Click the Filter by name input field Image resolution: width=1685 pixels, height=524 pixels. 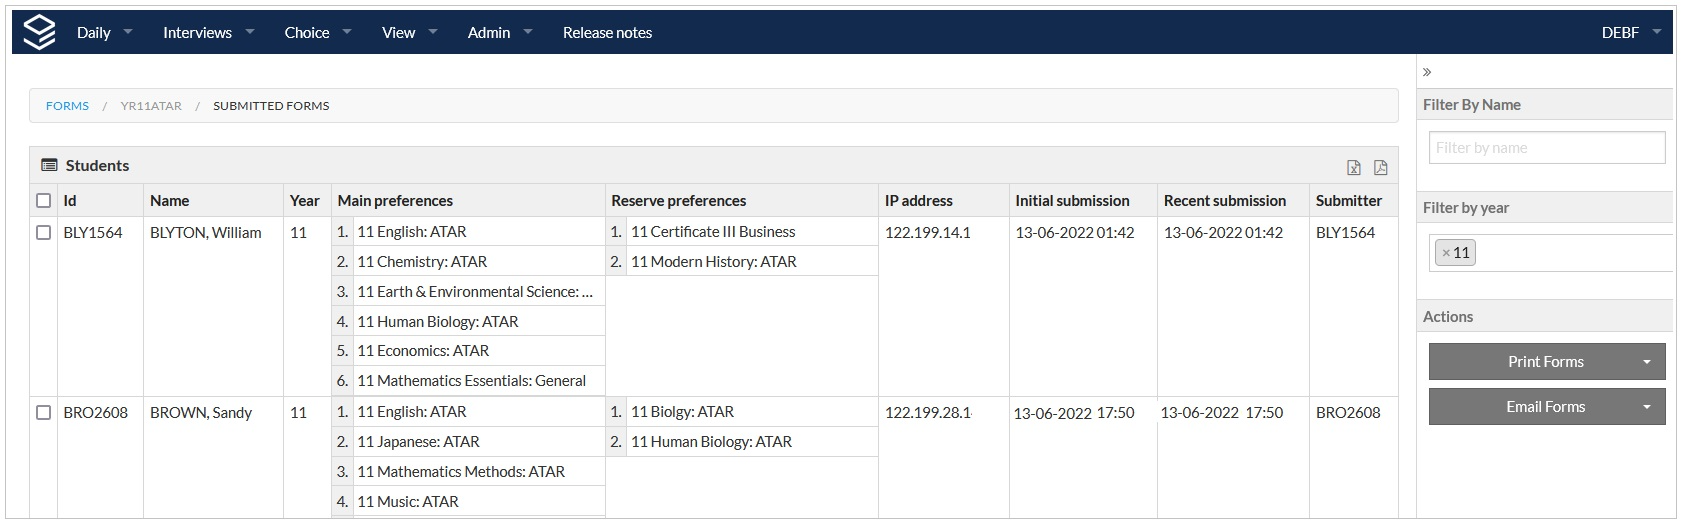(x=1547, y=148)
